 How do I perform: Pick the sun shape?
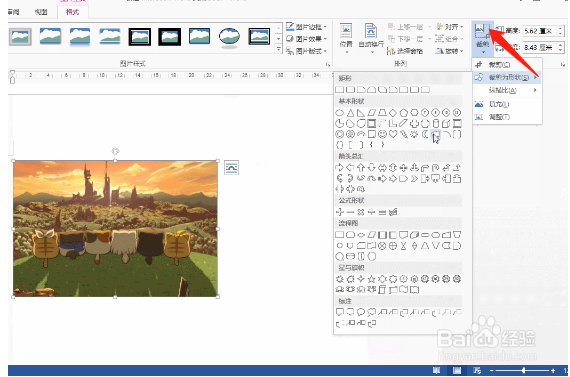coord(414,134)
